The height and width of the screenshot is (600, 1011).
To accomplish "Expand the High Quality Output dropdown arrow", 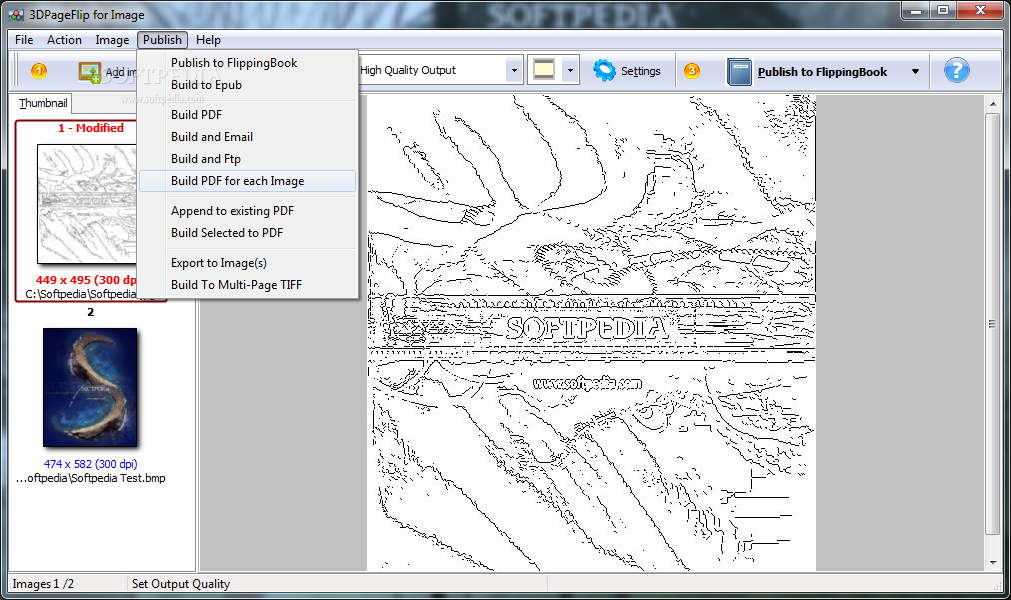I will (514, 70).
